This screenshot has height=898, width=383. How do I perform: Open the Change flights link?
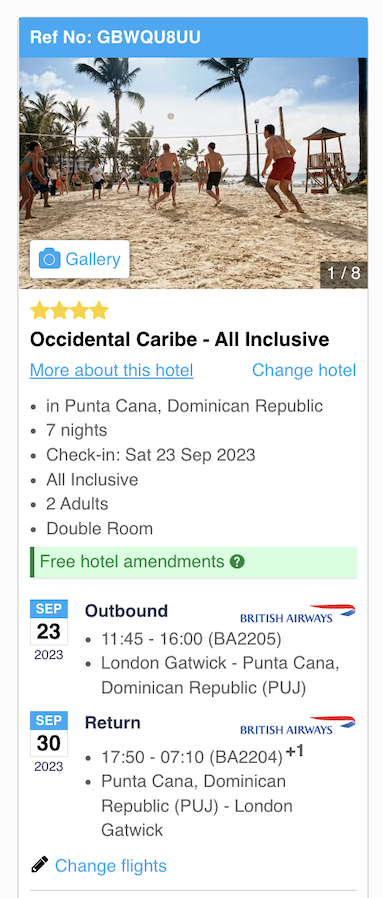click(x=110, y=865)
